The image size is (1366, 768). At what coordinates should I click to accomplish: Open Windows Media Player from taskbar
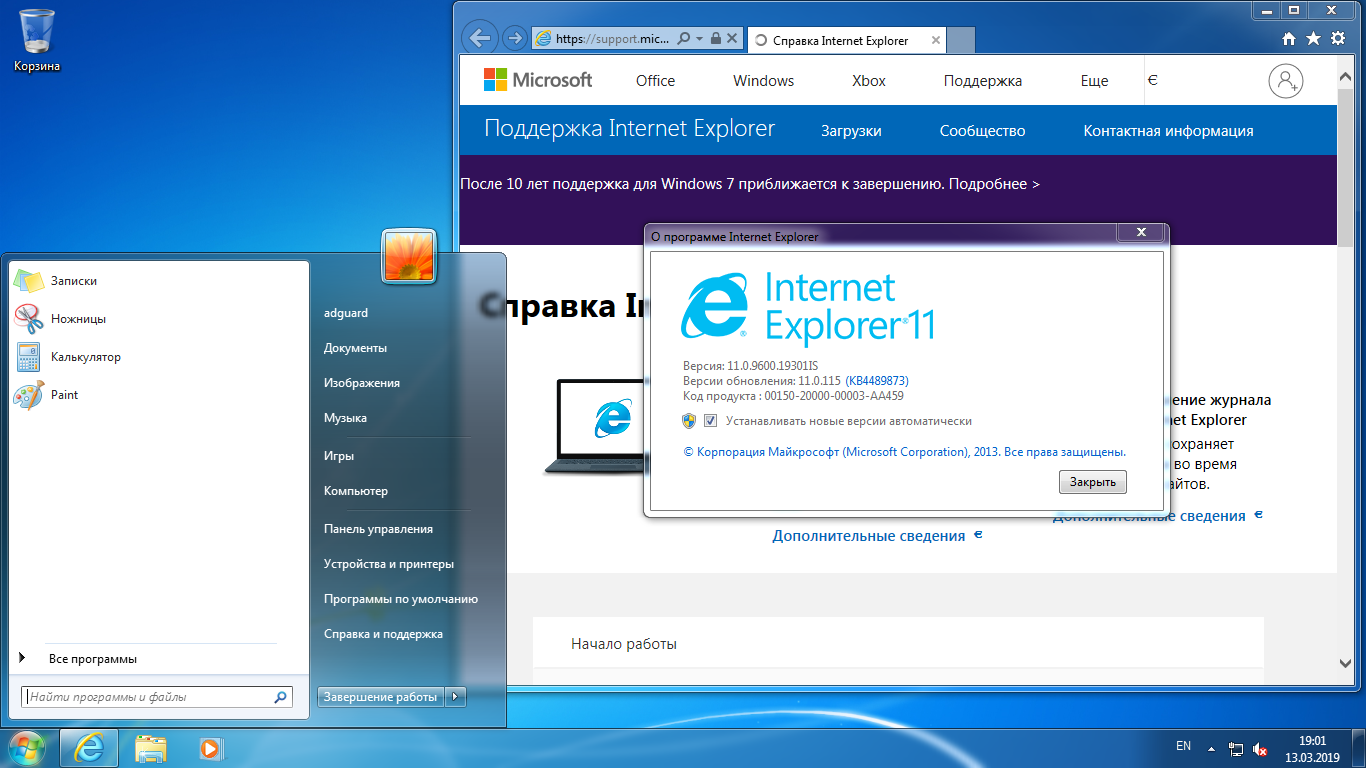point(210,748)
